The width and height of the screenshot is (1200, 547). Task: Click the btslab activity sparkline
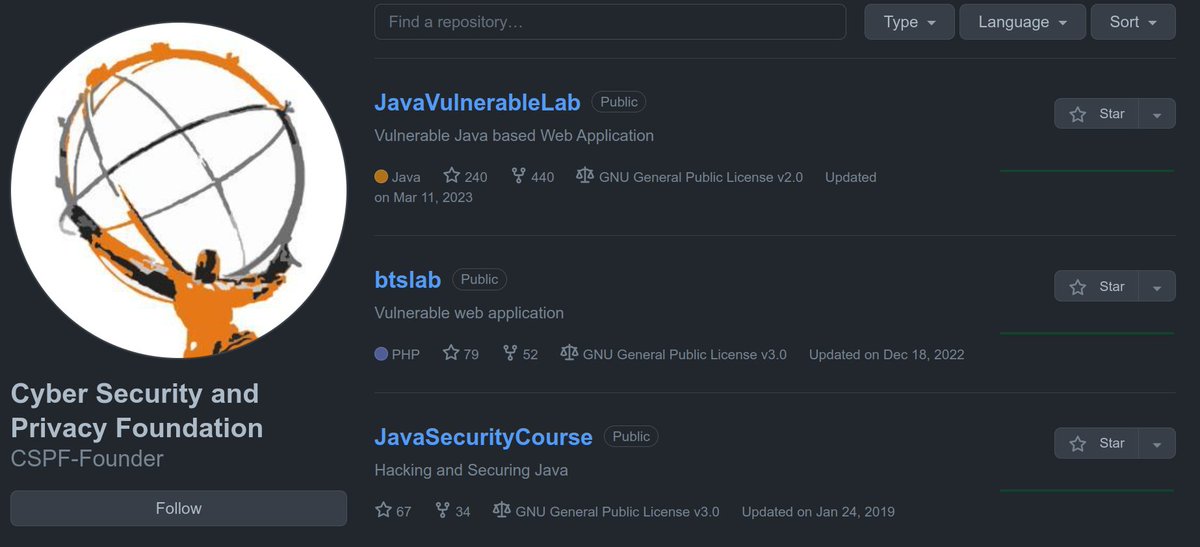tap(1087, 333)
